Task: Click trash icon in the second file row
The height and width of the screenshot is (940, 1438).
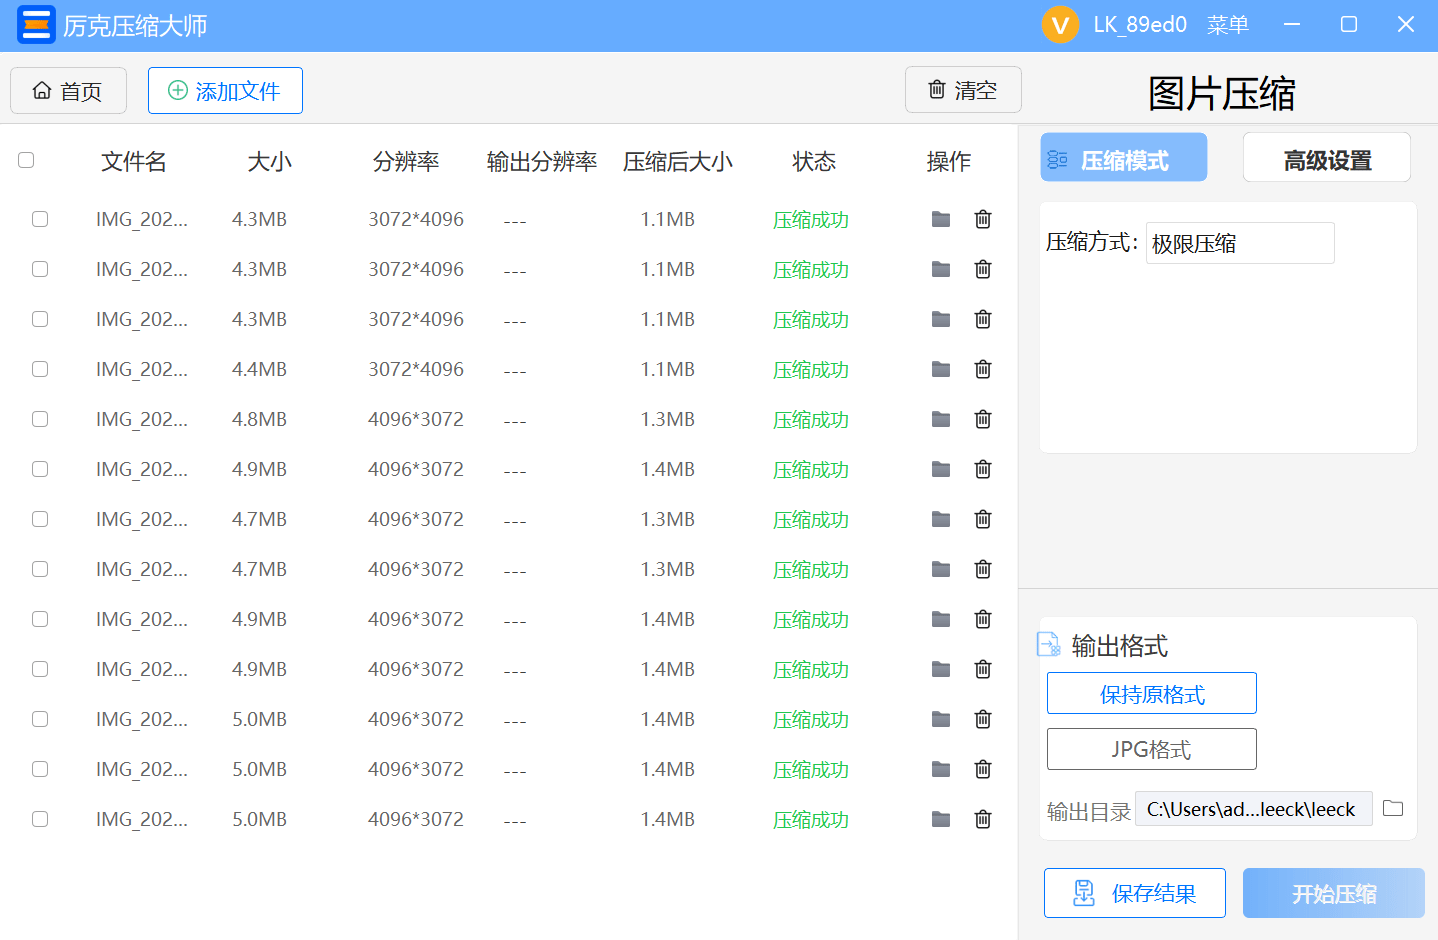Action: [983, 269]
